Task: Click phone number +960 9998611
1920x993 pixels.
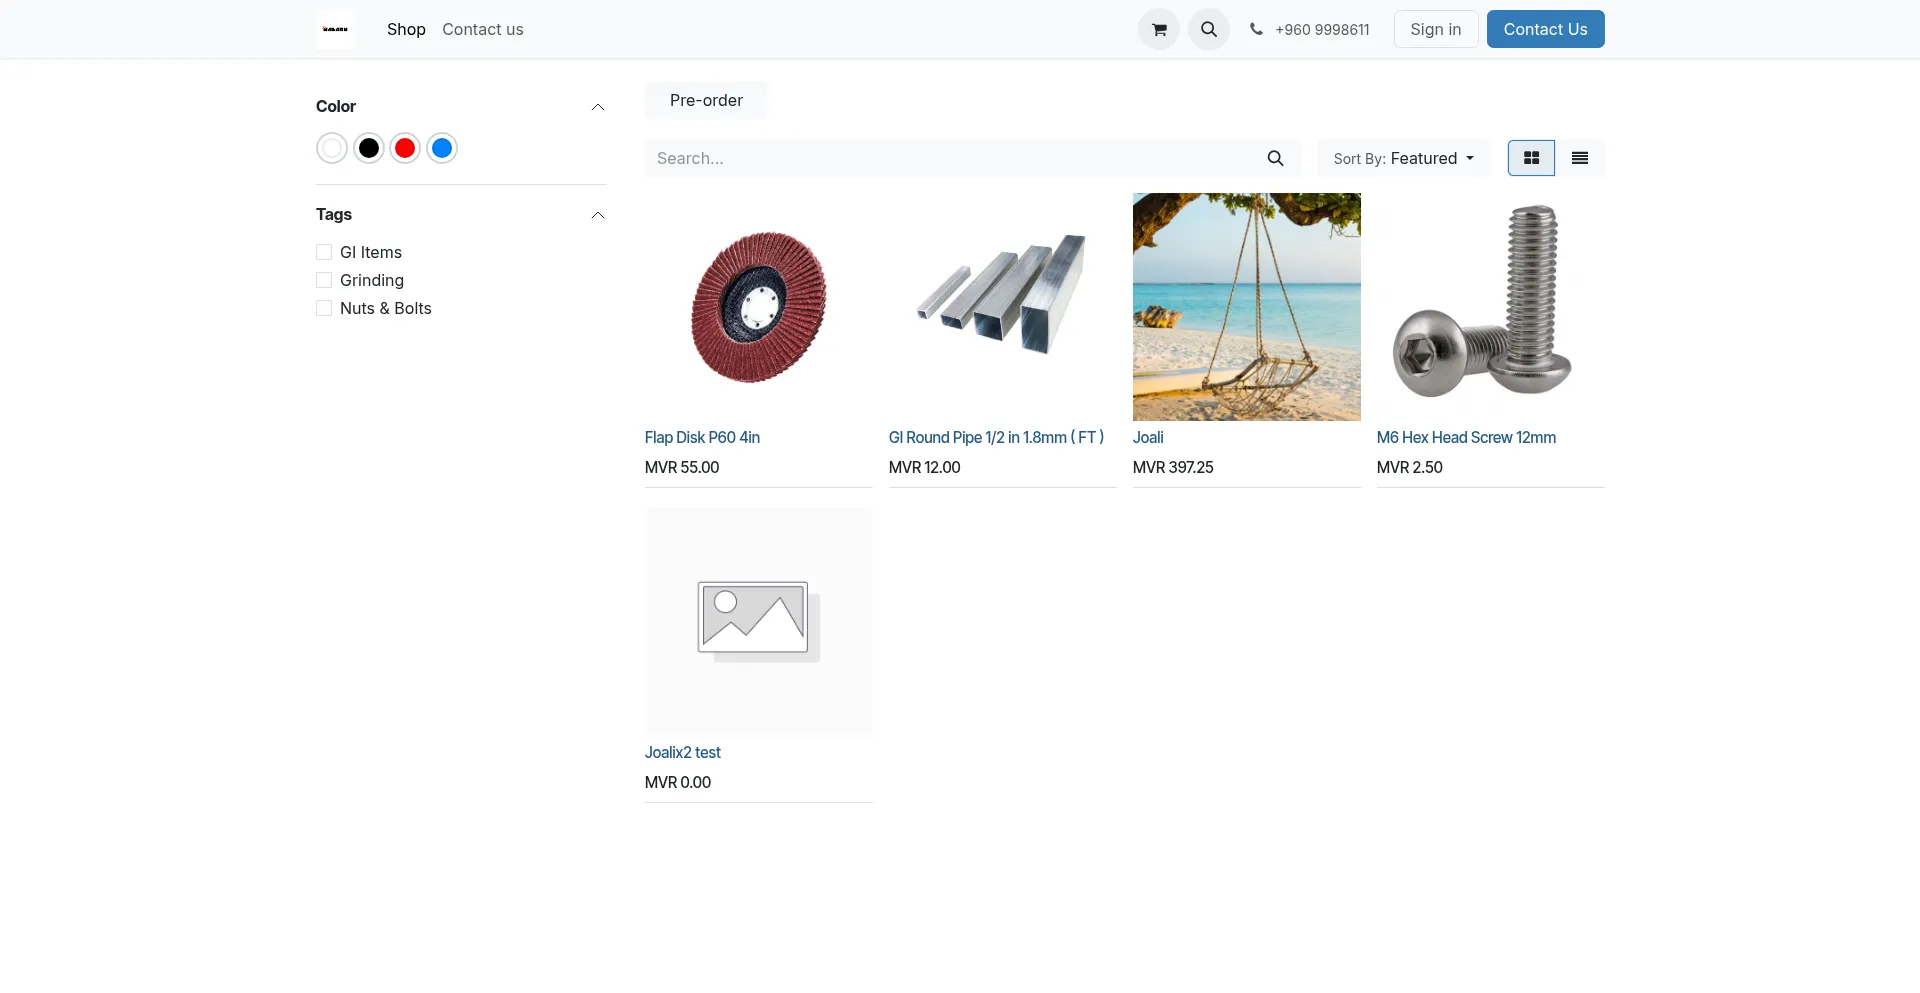Action: coord(1322,30)
